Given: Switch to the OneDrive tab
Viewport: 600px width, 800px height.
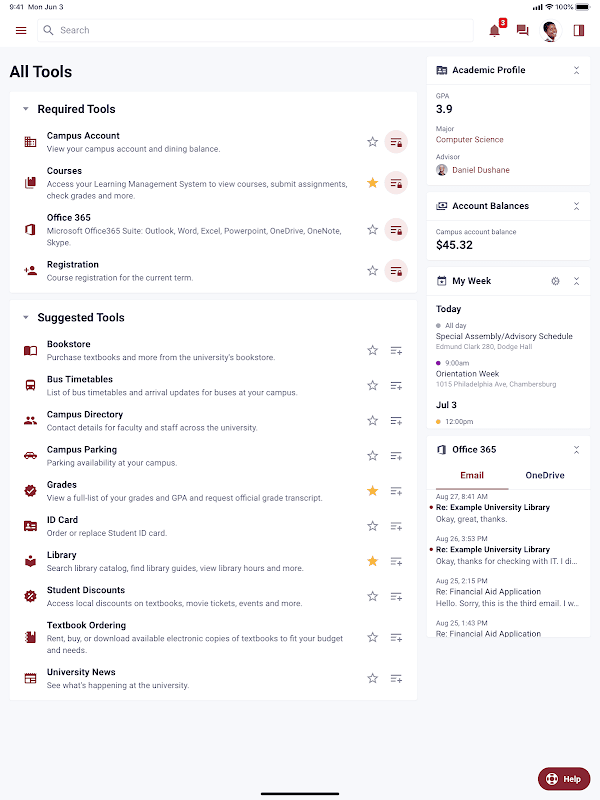Looking at the screenshot, I should click(x=545, y=475).
